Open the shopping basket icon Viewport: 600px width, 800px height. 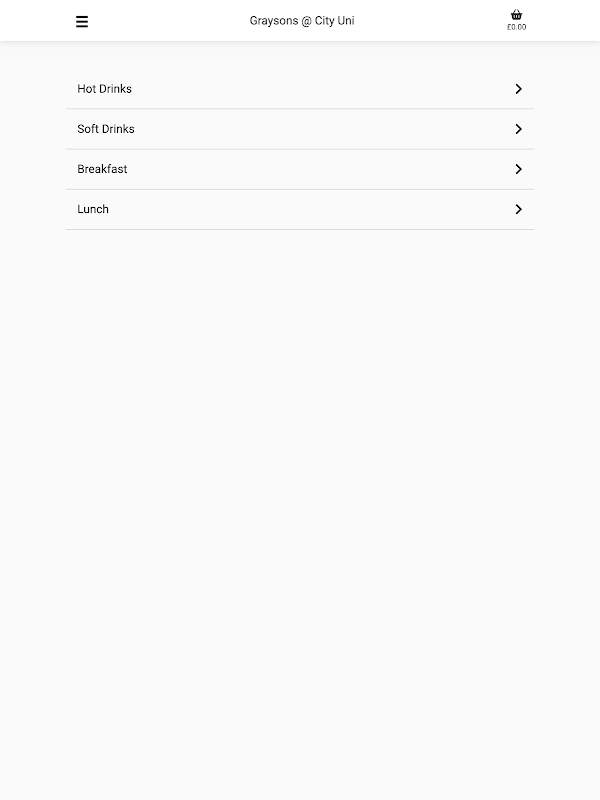pos(516,15)
